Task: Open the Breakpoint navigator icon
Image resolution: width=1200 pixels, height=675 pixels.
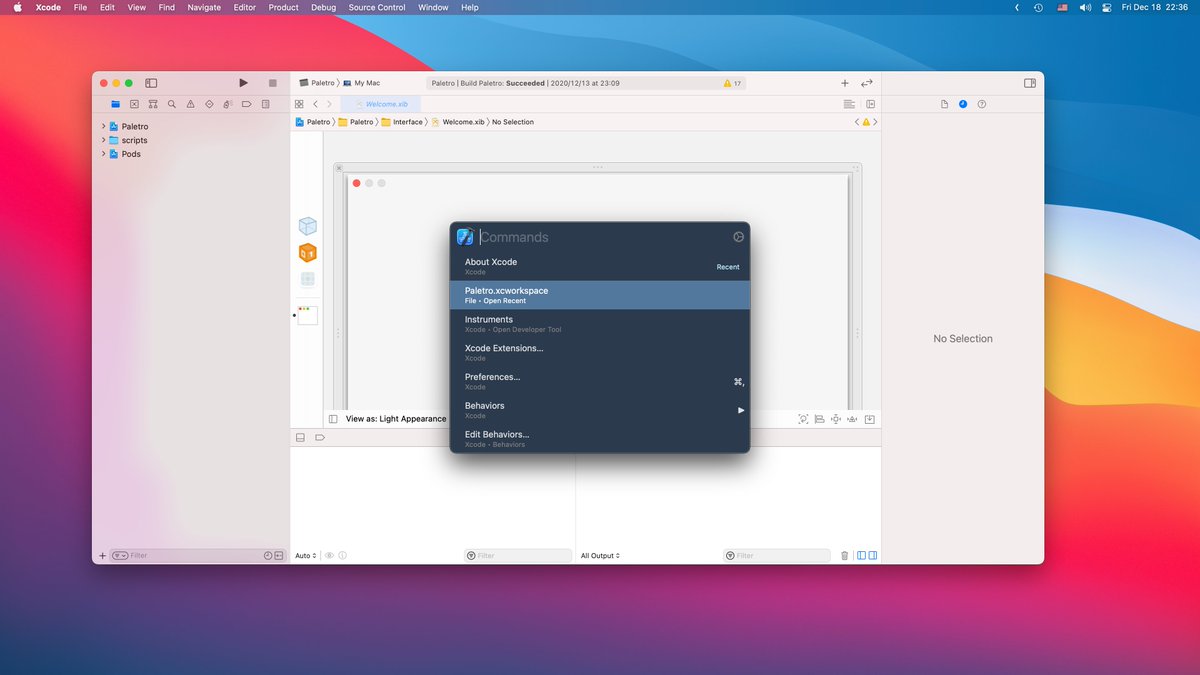Action: pos(246,104)
